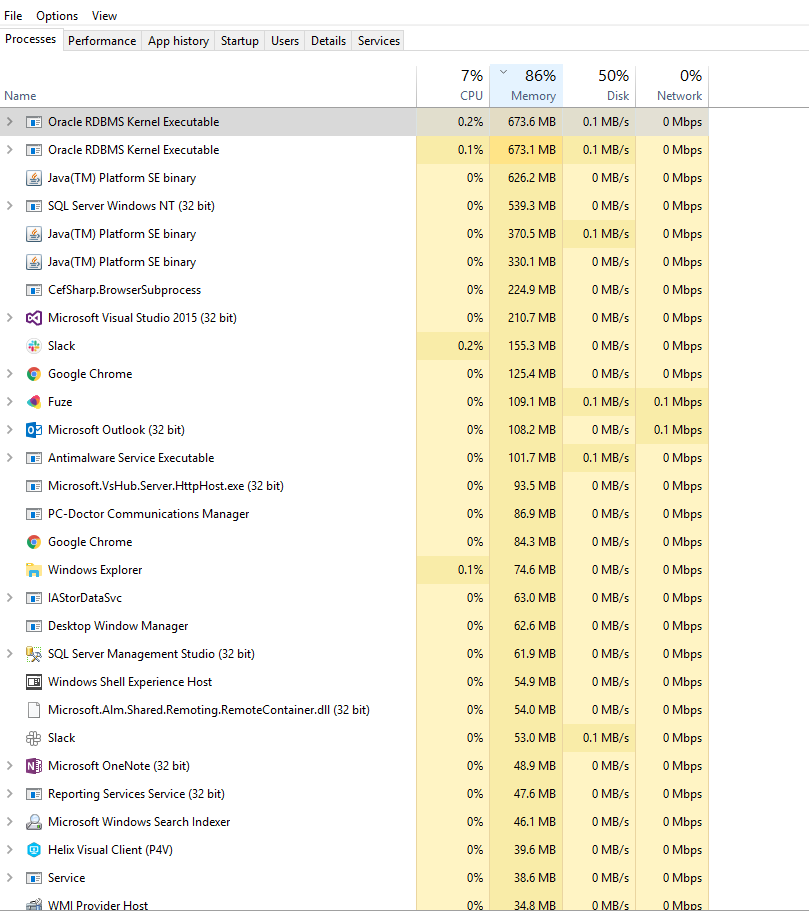Open the Options menu

57,16
